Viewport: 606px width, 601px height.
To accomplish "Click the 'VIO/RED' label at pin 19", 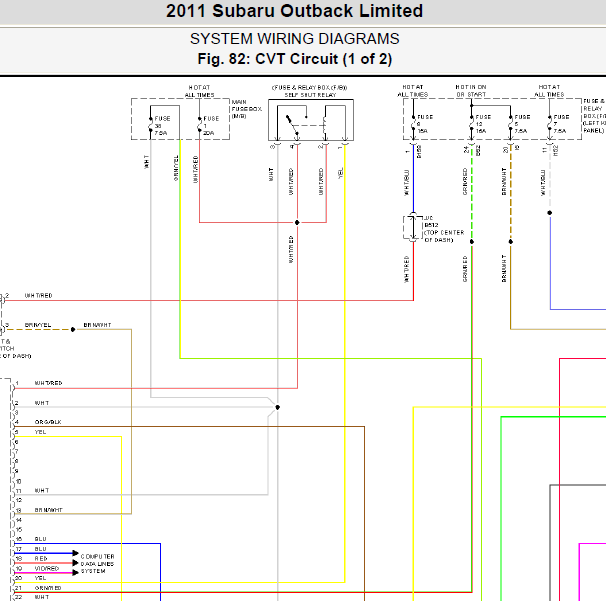I will coord(47,569).
